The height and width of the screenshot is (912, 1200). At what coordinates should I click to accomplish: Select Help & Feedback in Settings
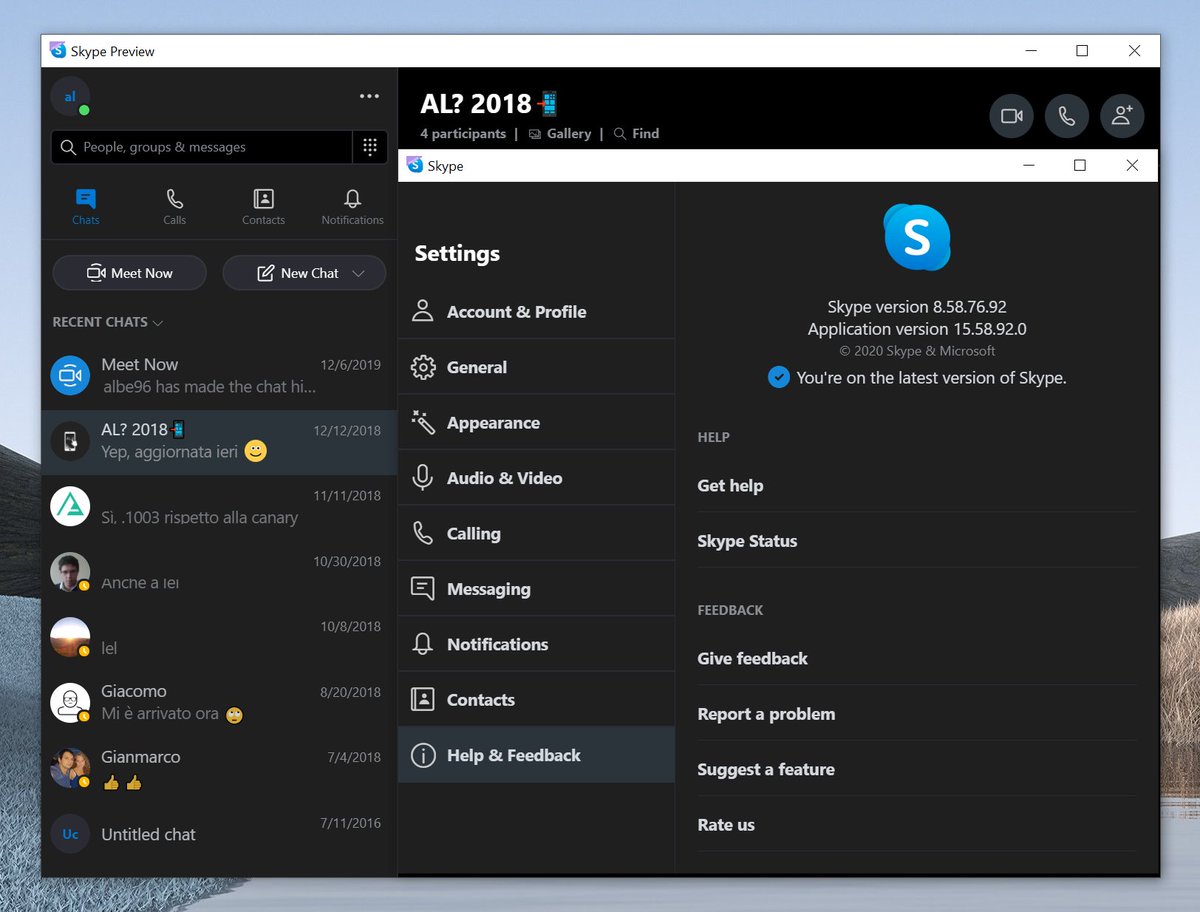[x=514, y=755]
